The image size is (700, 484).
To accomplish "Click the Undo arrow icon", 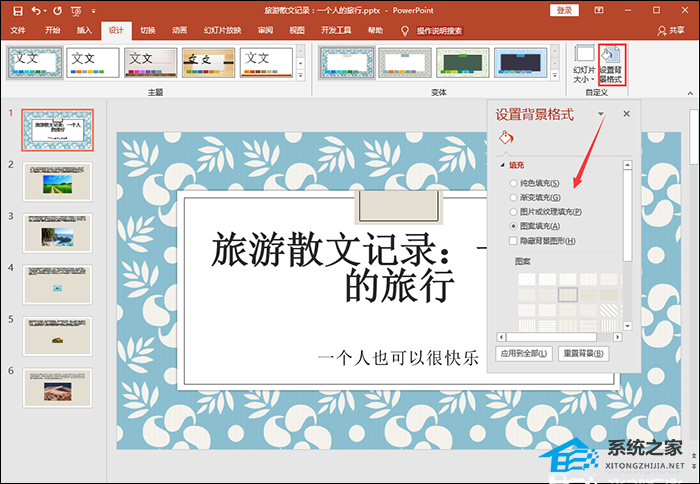I will [34, 10].
